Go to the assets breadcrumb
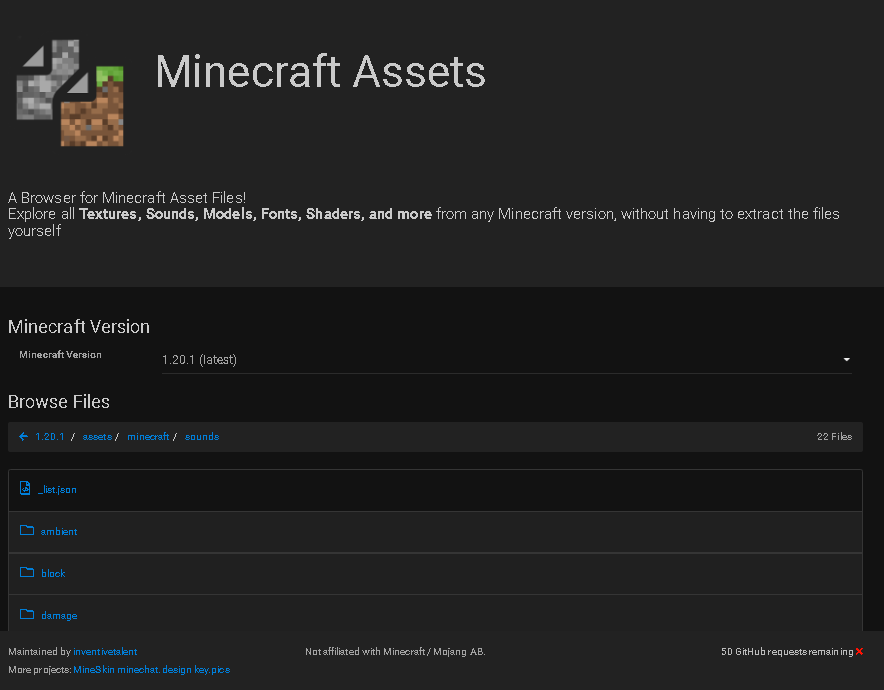Viewport: 884px width, 690px height. click(97, 436)
